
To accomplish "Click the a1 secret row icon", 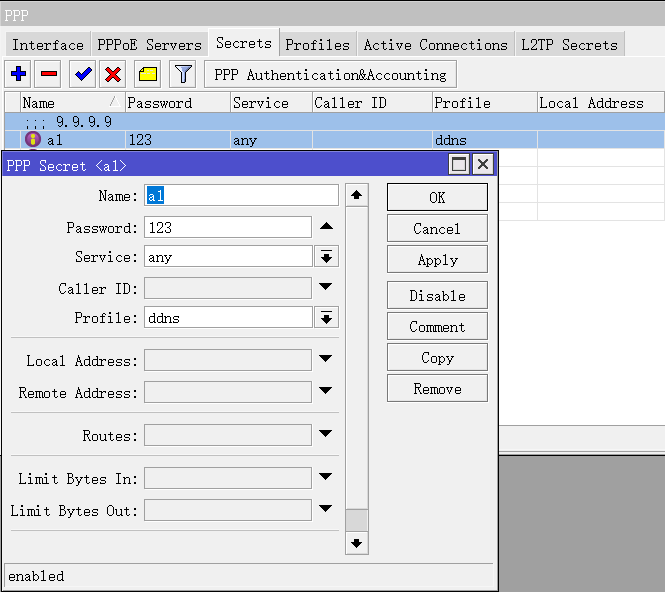I will 32,140.
